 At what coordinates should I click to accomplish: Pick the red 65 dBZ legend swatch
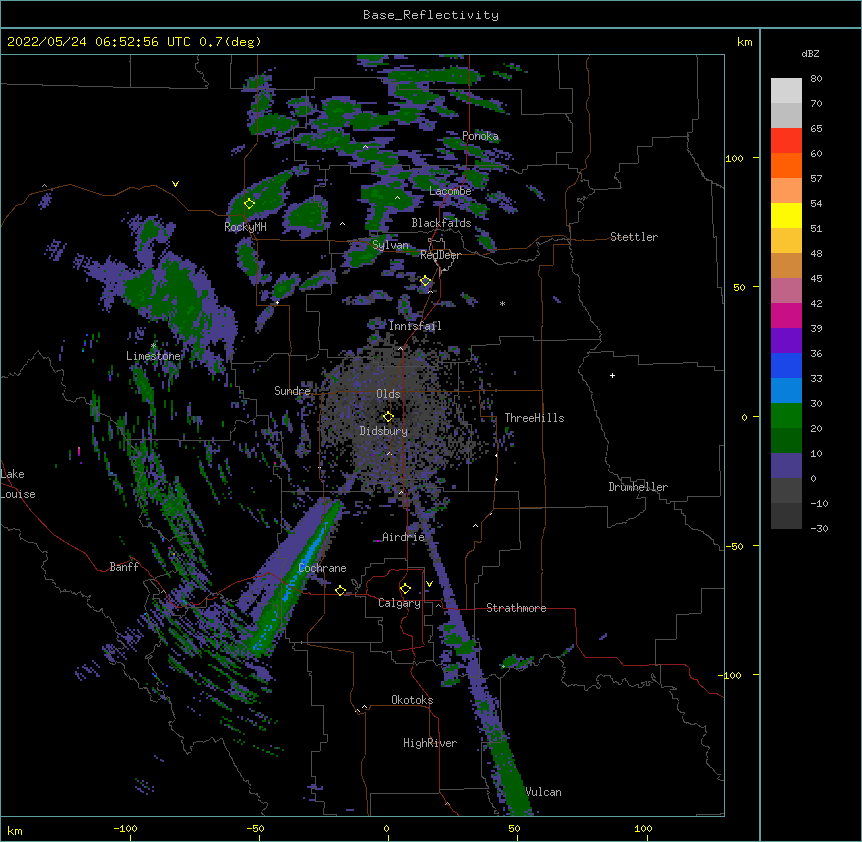[786, 141]
